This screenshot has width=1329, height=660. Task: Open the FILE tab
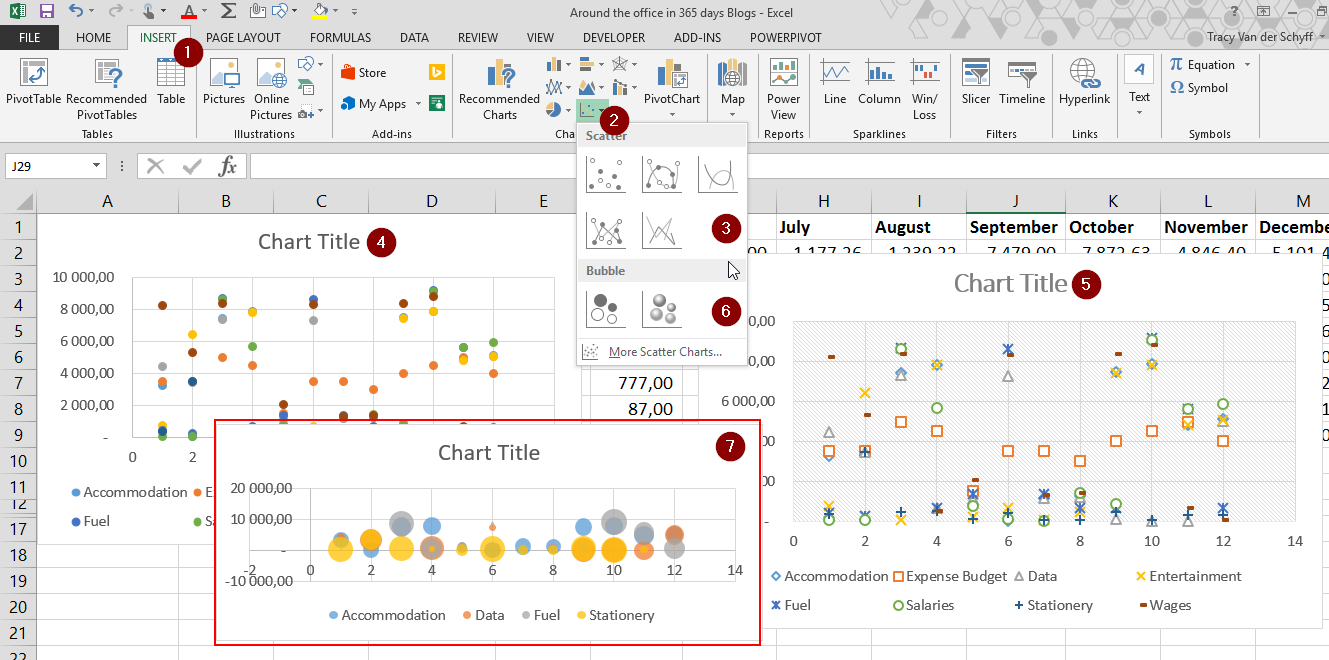point(29,38)
